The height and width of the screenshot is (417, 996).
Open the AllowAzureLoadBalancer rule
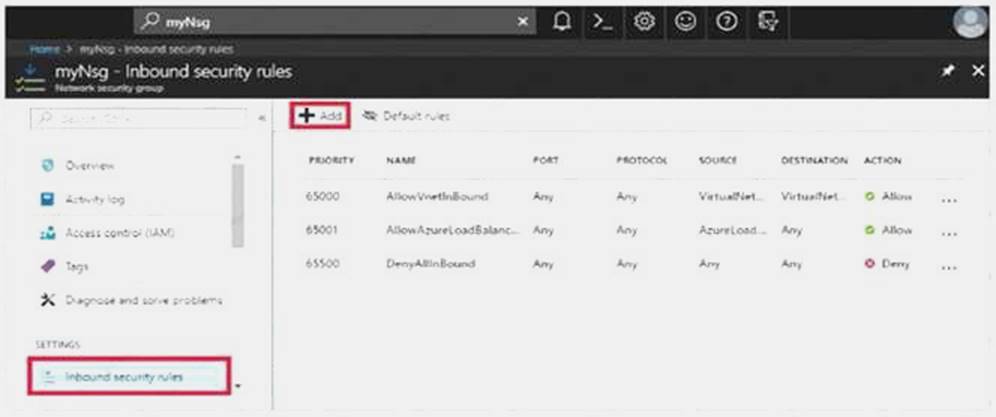coord(453,230)
